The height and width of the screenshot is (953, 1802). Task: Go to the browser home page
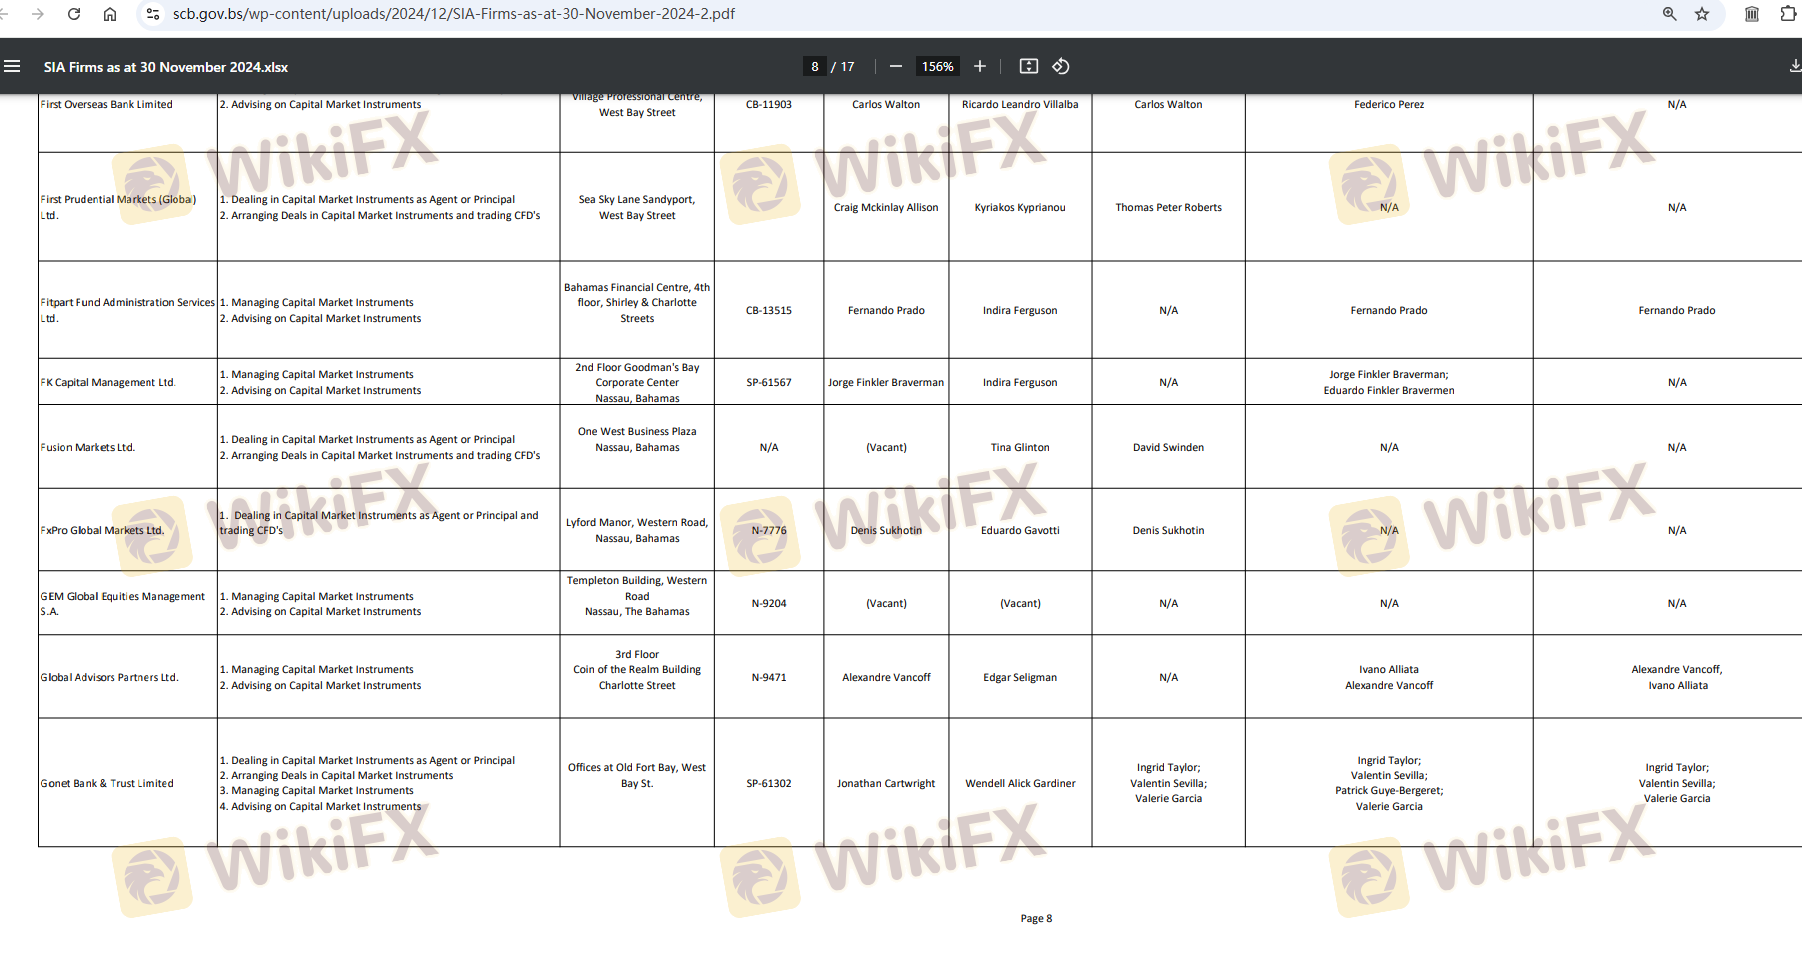pyautogui.click(x=110, y=14)
